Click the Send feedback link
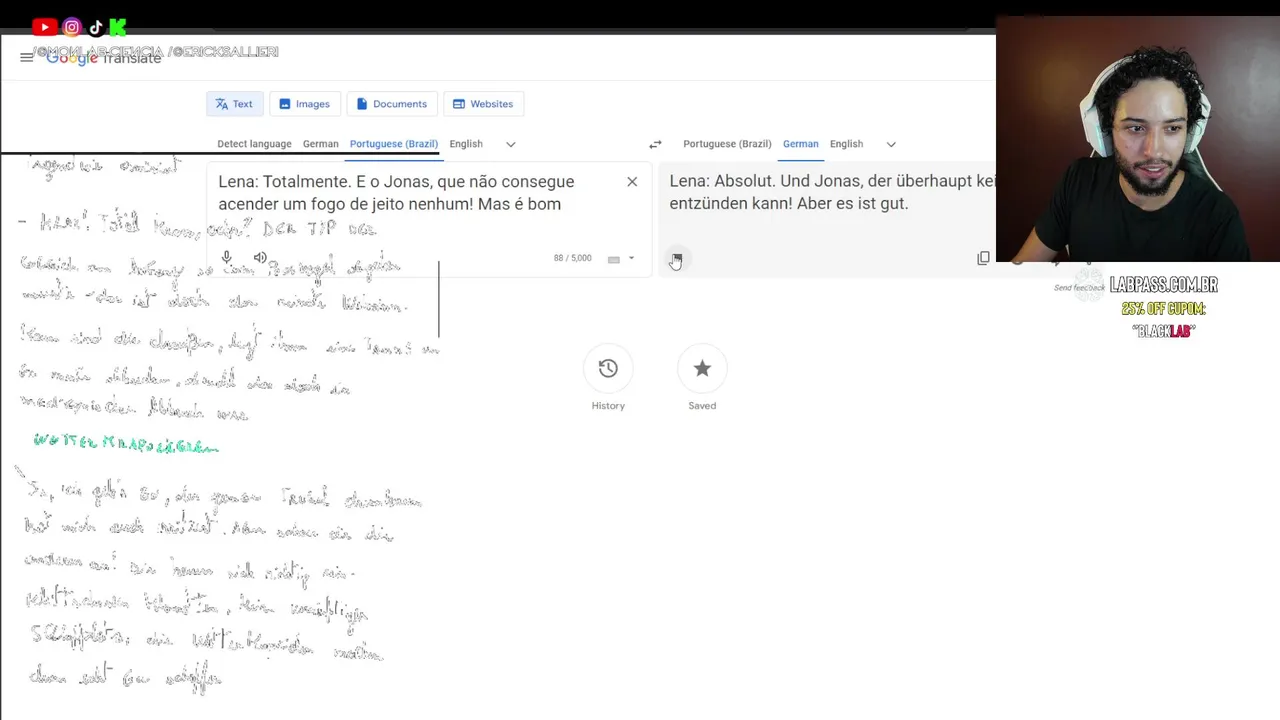Screen dimensions: 1280x720 click(1079, 288)
